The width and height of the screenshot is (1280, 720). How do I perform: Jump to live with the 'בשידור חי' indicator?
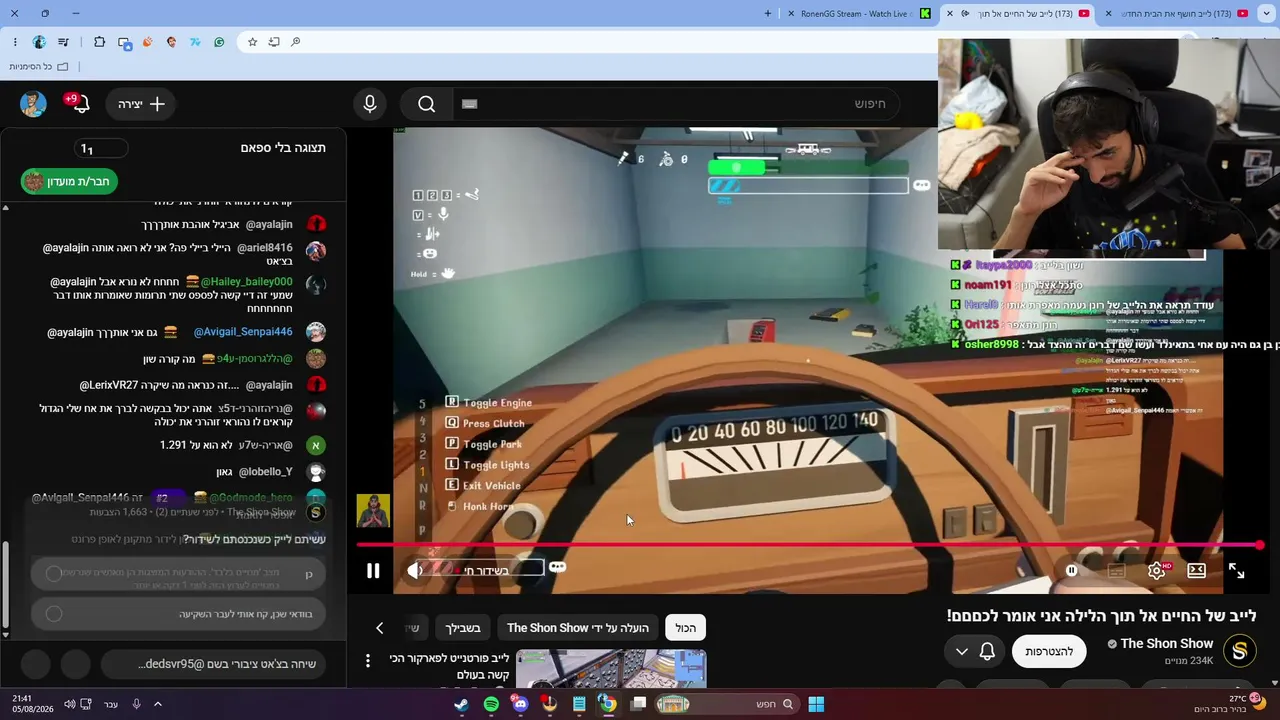pyautogui.click(x=484, y=570)
